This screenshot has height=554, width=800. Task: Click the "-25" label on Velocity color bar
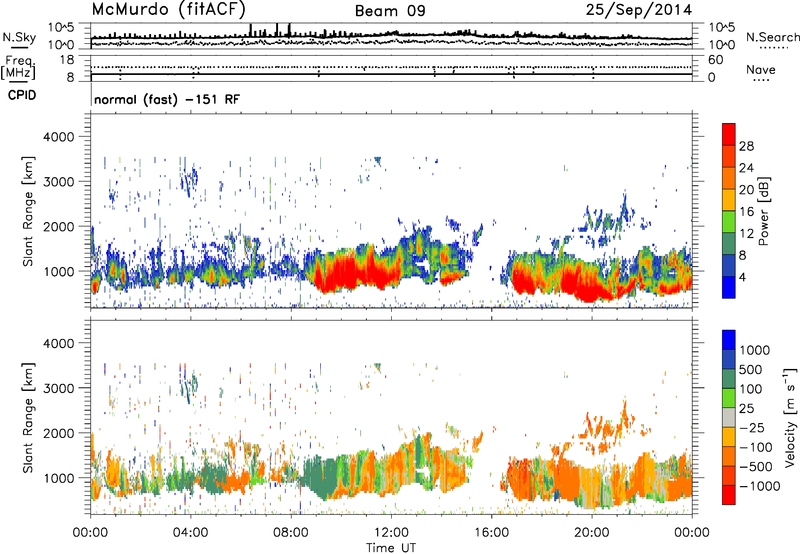(752, 428)
